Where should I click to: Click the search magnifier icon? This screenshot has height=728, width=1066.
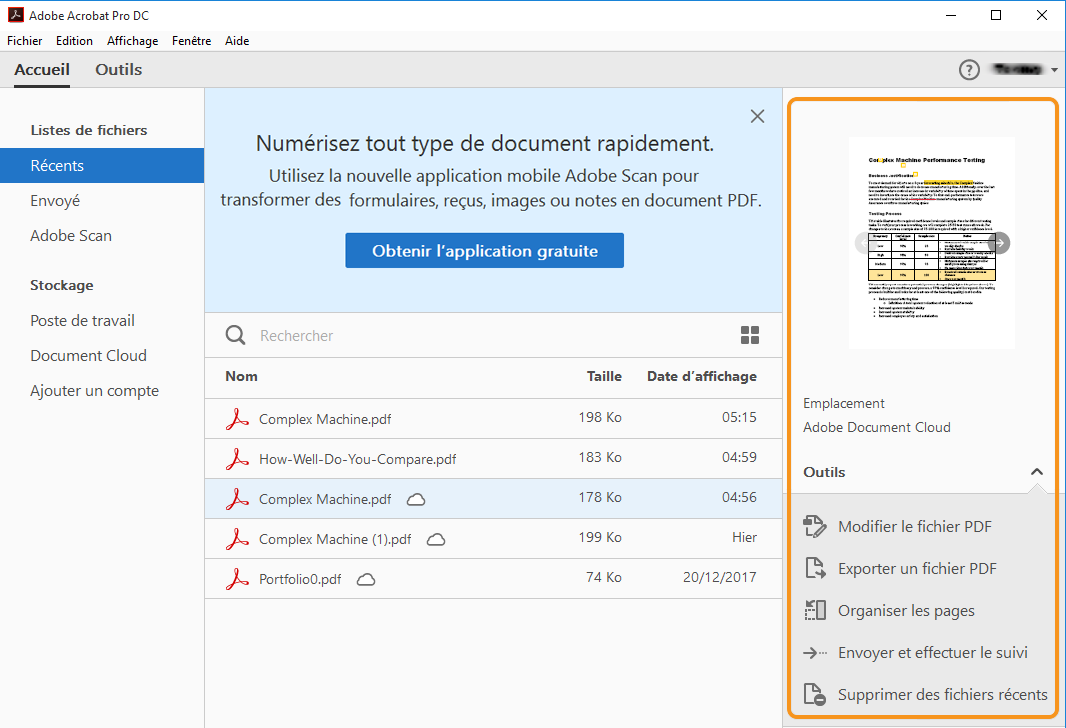pos(236,335)
